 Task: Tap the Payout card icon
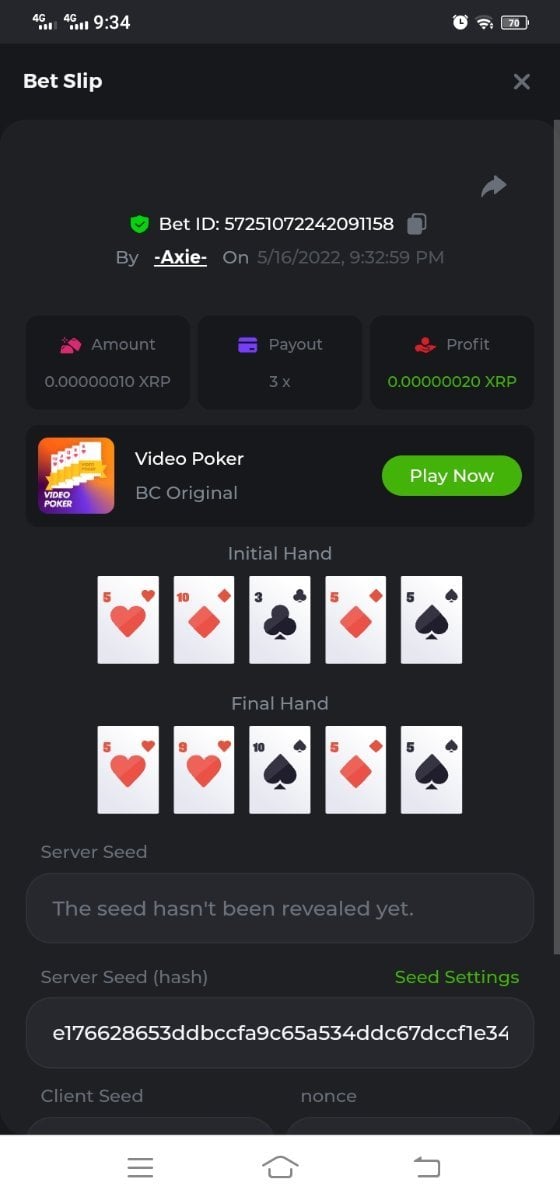[248, 344]
